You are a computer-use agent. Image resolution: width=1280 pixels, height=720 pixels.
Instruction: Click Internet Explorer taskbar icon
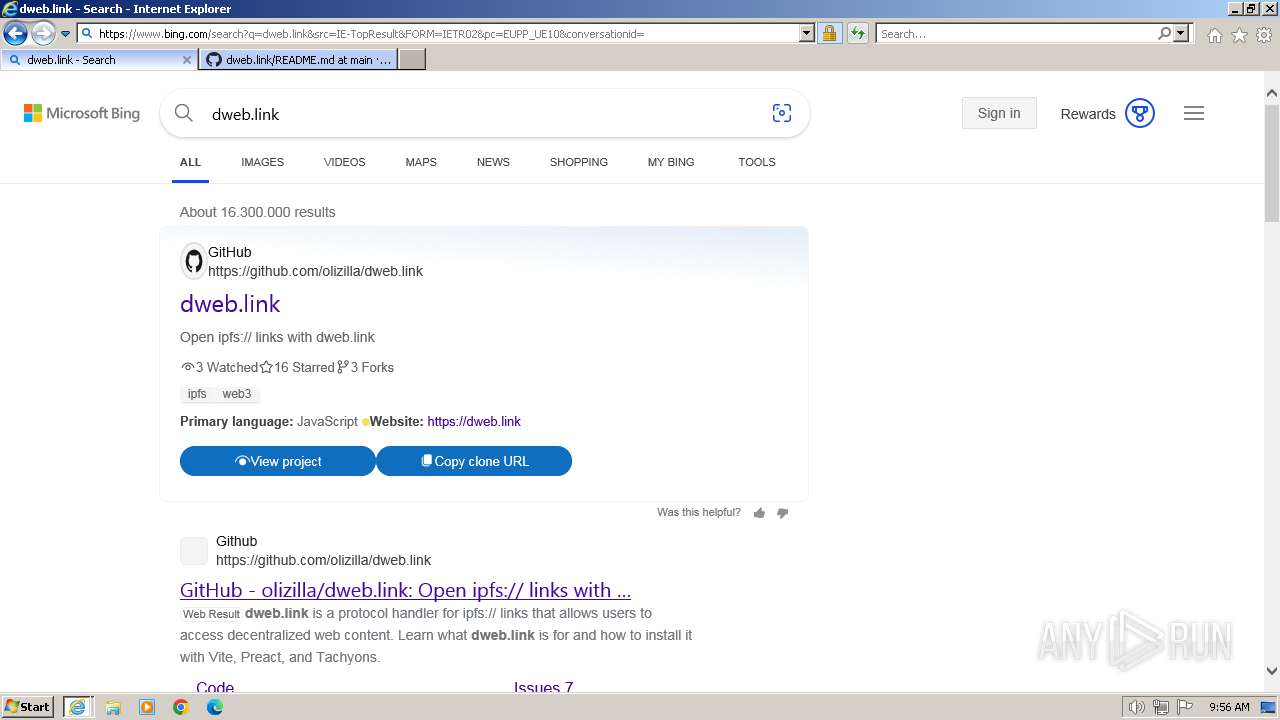coord(77,707)
